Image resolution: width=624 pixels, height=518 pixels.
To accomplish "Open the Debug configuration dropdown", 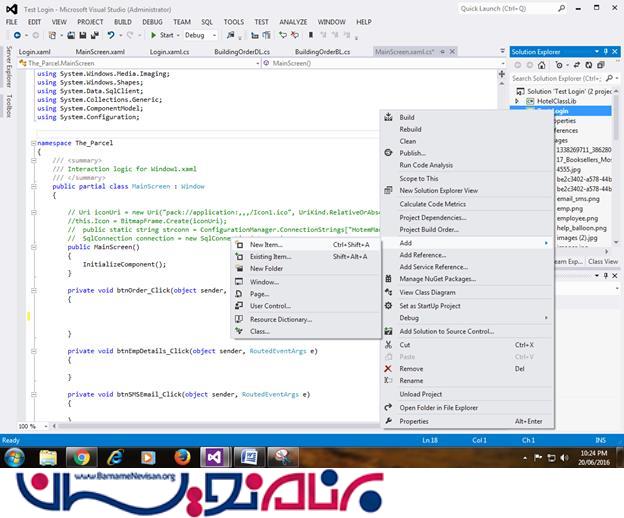I will (x=214, y=35).
